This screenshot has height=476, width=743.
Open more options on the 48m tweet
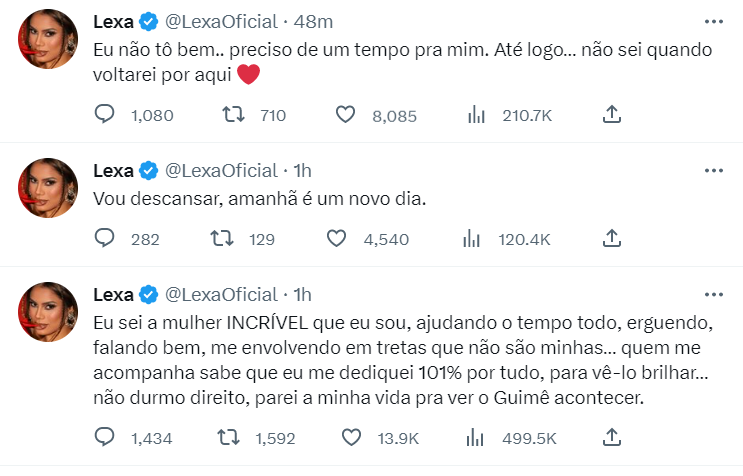coord(713,21)
